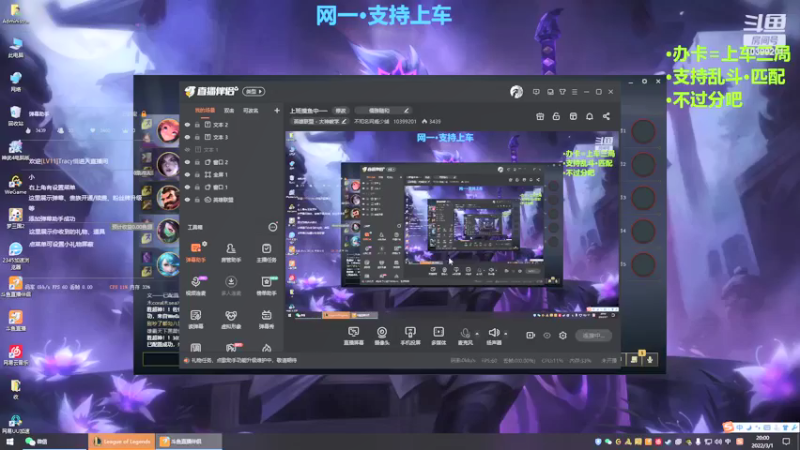Open the WeGame desktop shortcut
The image size is (800, 450).
15,185
